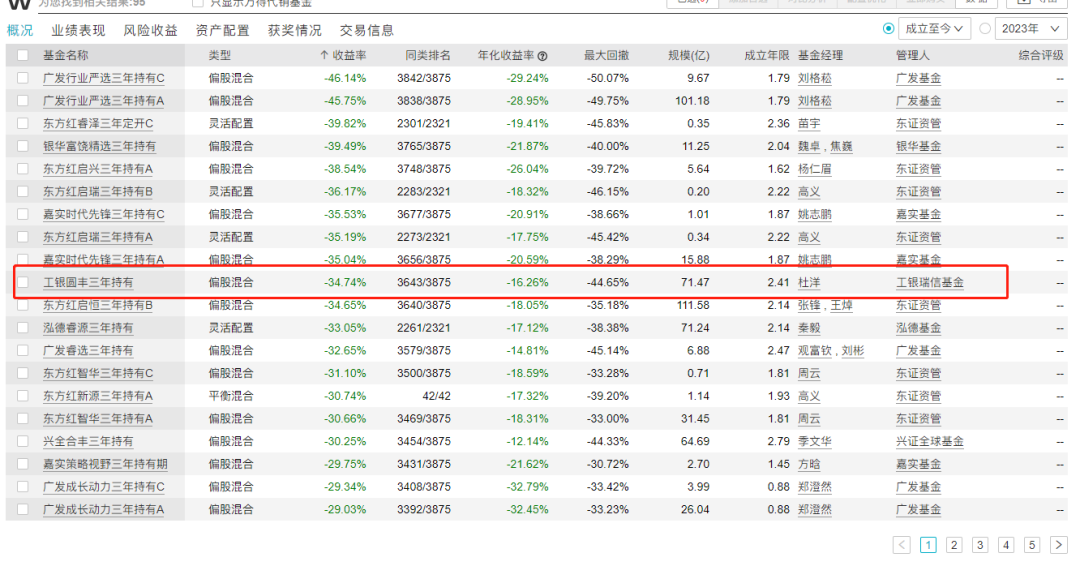Sort by 最大回撤 column header
The width and height of the screenshot is (1080, 566).
[x=607, y=56]
